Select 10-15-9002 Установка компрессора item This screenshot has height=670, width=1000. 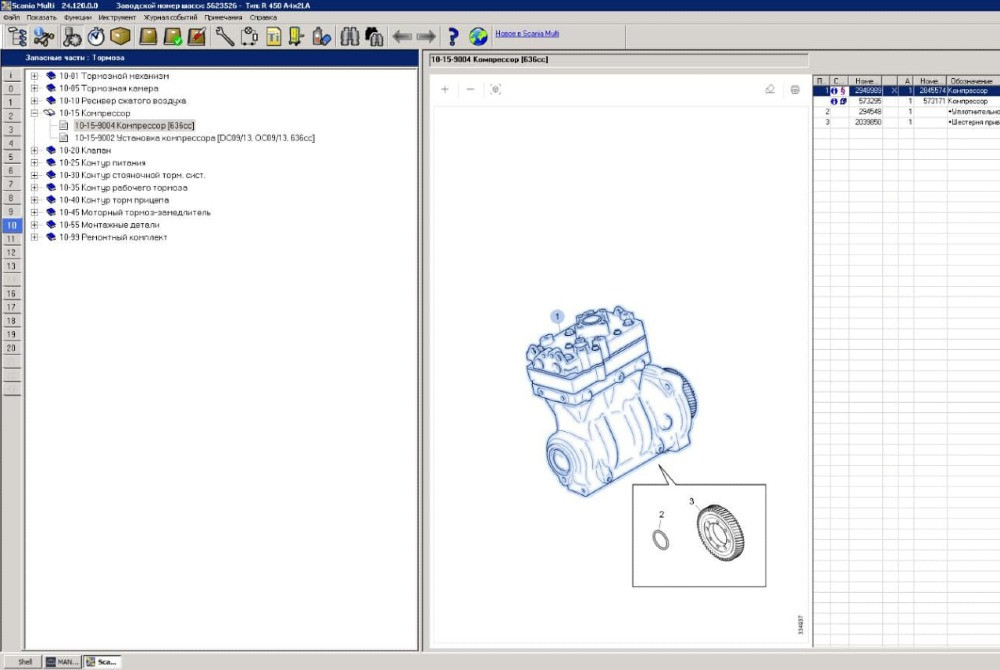pos(194,138)
